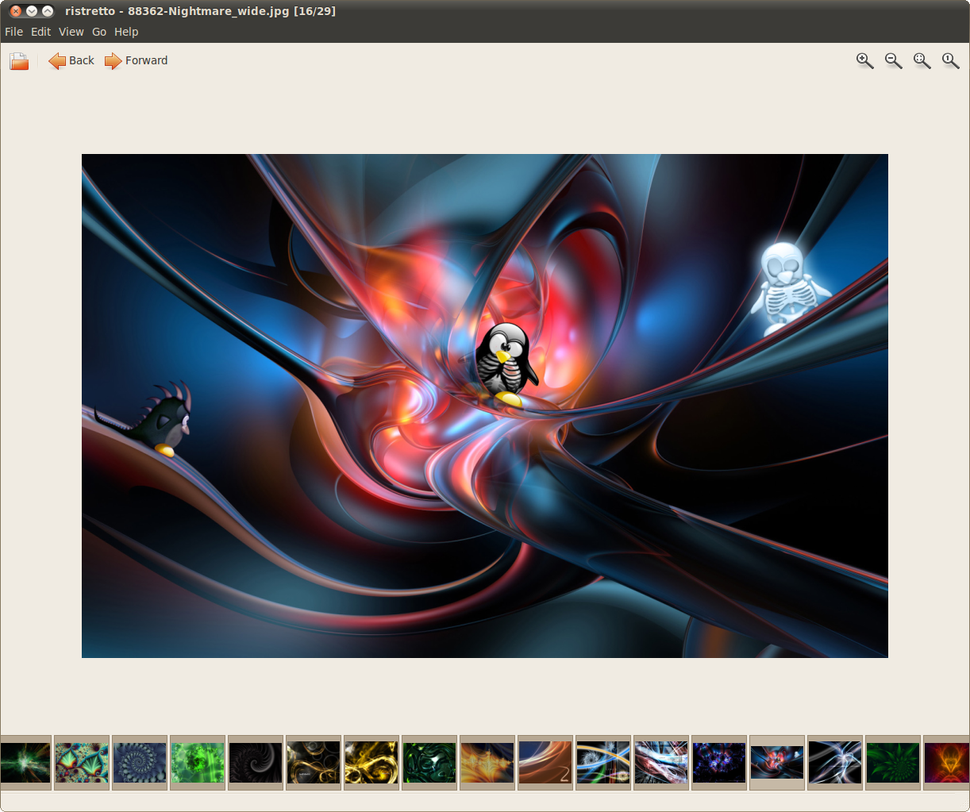
Task: Open the Help menu
Action: tap(126, 31)
